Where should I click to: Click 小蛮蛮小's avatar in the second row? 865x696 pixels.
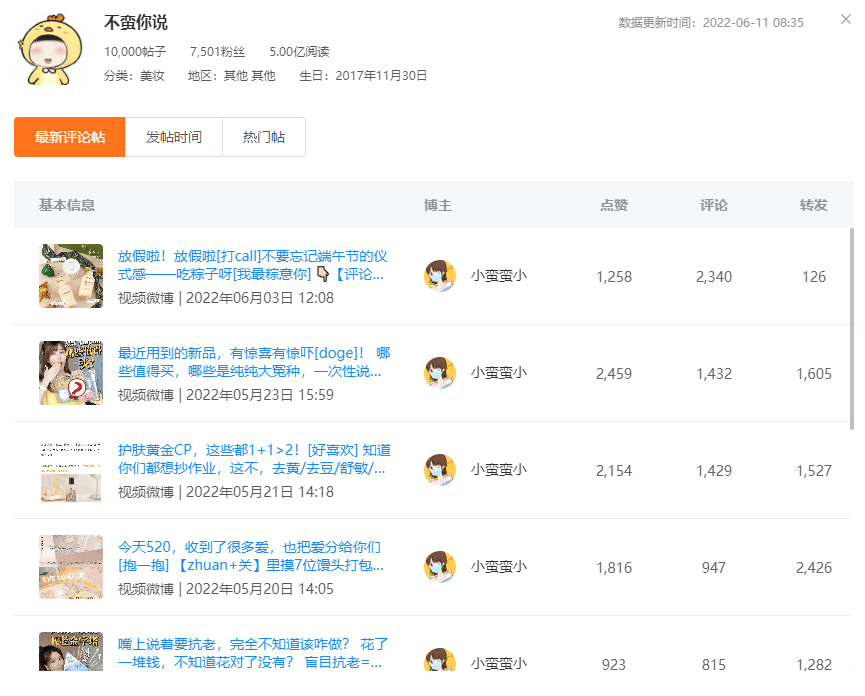coord(440,372)
